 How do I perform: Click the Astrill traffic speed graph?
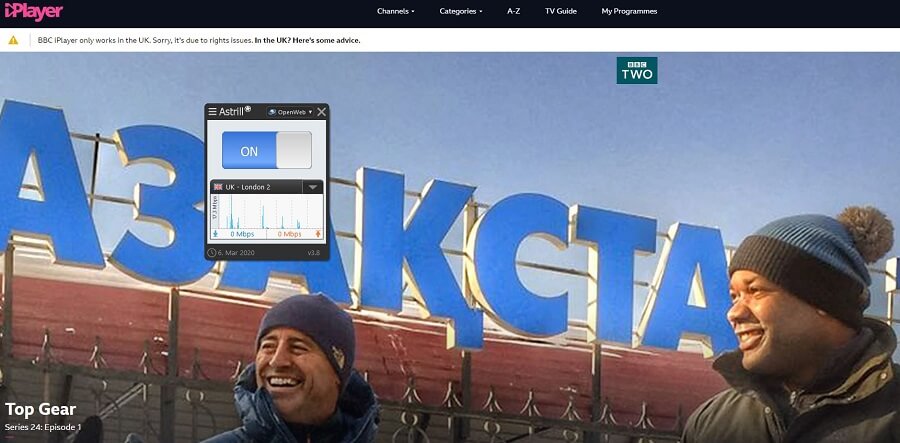coord(267,211)
